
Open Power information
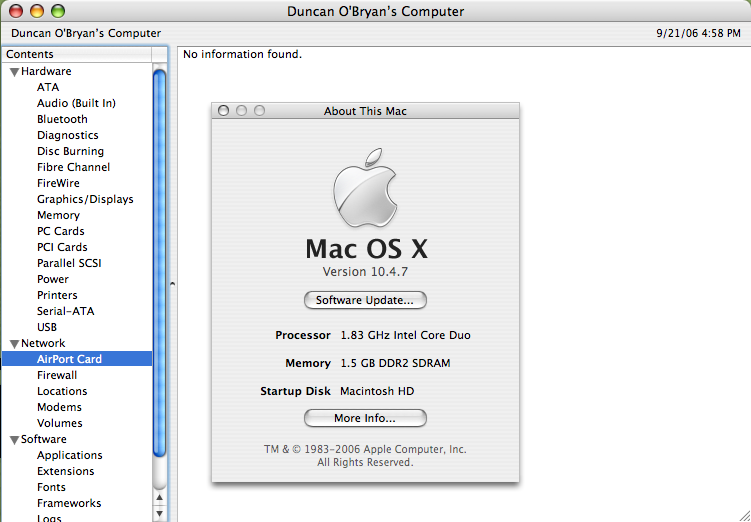tap(53, 279)
